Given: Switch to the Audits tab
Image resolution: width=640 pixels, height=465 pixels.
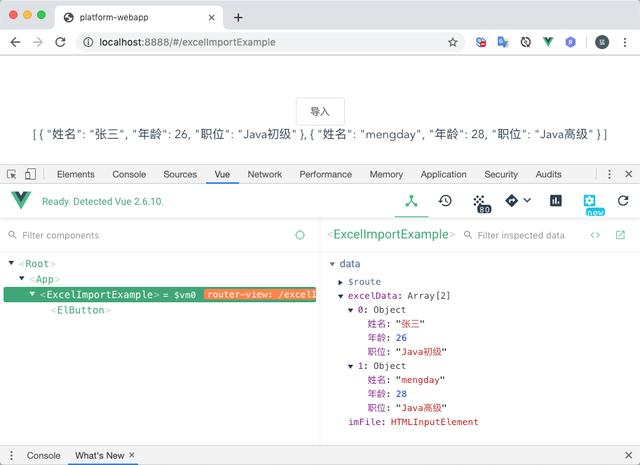Looking at the screenshot, I should 548,174.
